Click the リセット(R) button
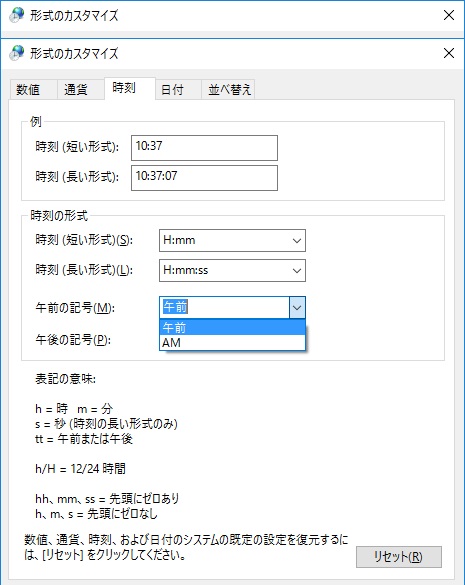The height and width of the screenshot is (585, 465). click(x=399, y=557)
